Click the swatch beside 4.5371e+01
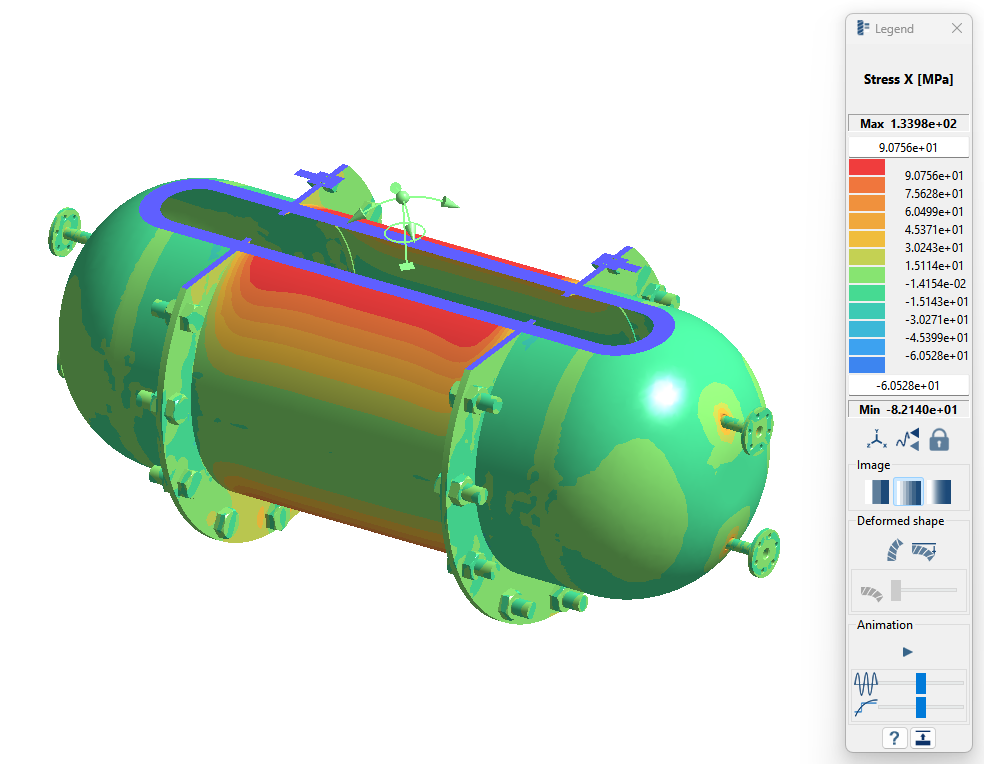This screenshot has height=764, width=984. pyautogui.click(x=867, y=221)
